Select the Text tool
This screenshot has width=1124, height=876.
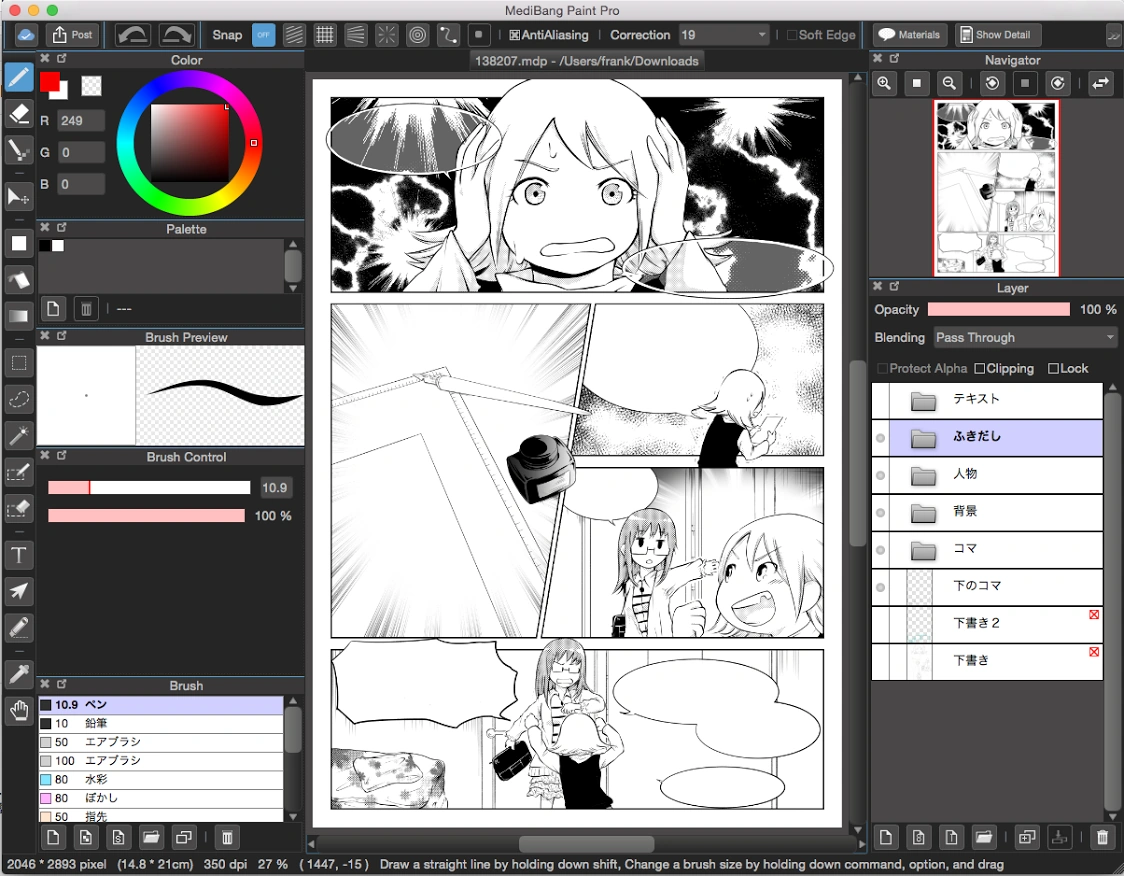coord(19,555)
